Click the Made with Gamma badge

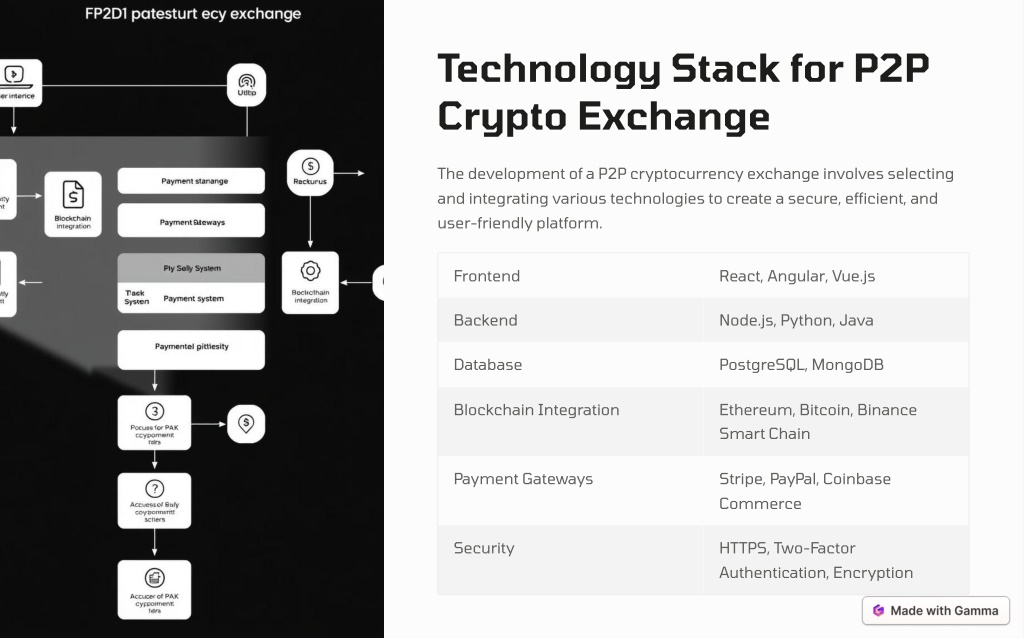[x=935, y=611]
